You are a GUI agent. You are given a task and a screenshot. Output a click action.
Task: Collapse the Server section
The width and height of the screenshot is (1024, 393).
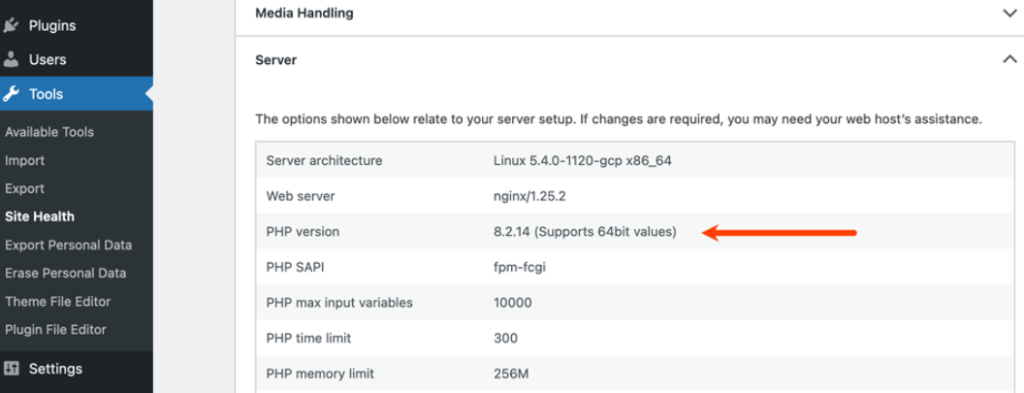click(630, 60)
